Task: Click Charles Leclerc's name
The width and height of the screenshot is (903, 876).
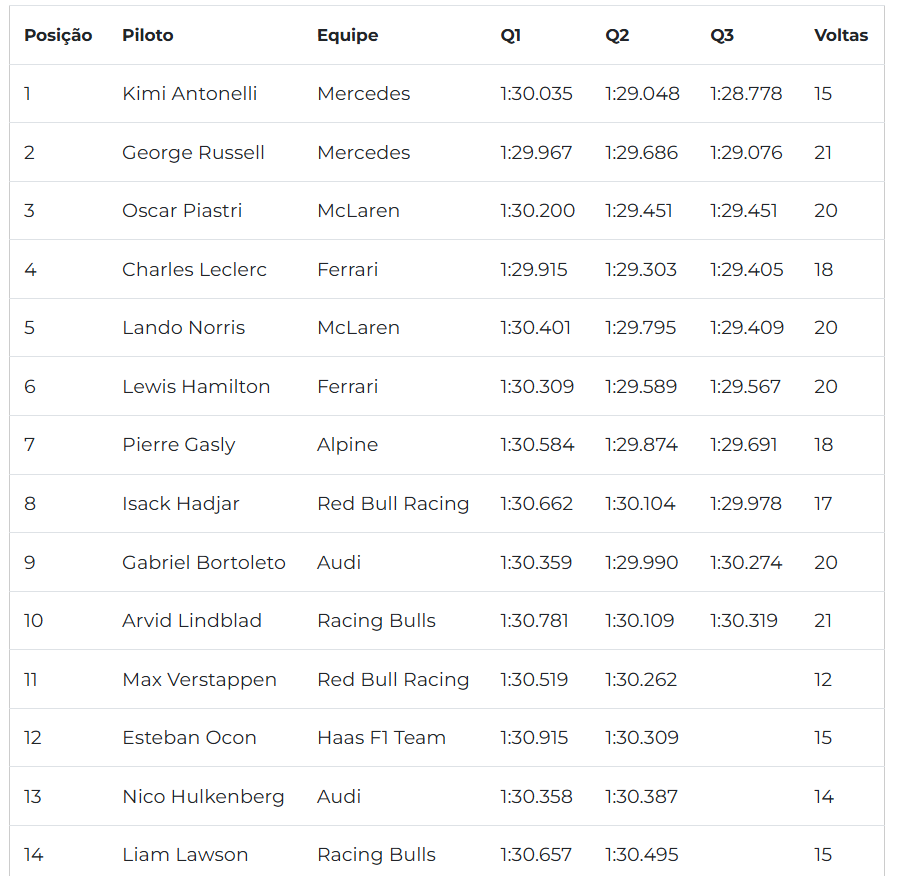Action: pos(194,270)
